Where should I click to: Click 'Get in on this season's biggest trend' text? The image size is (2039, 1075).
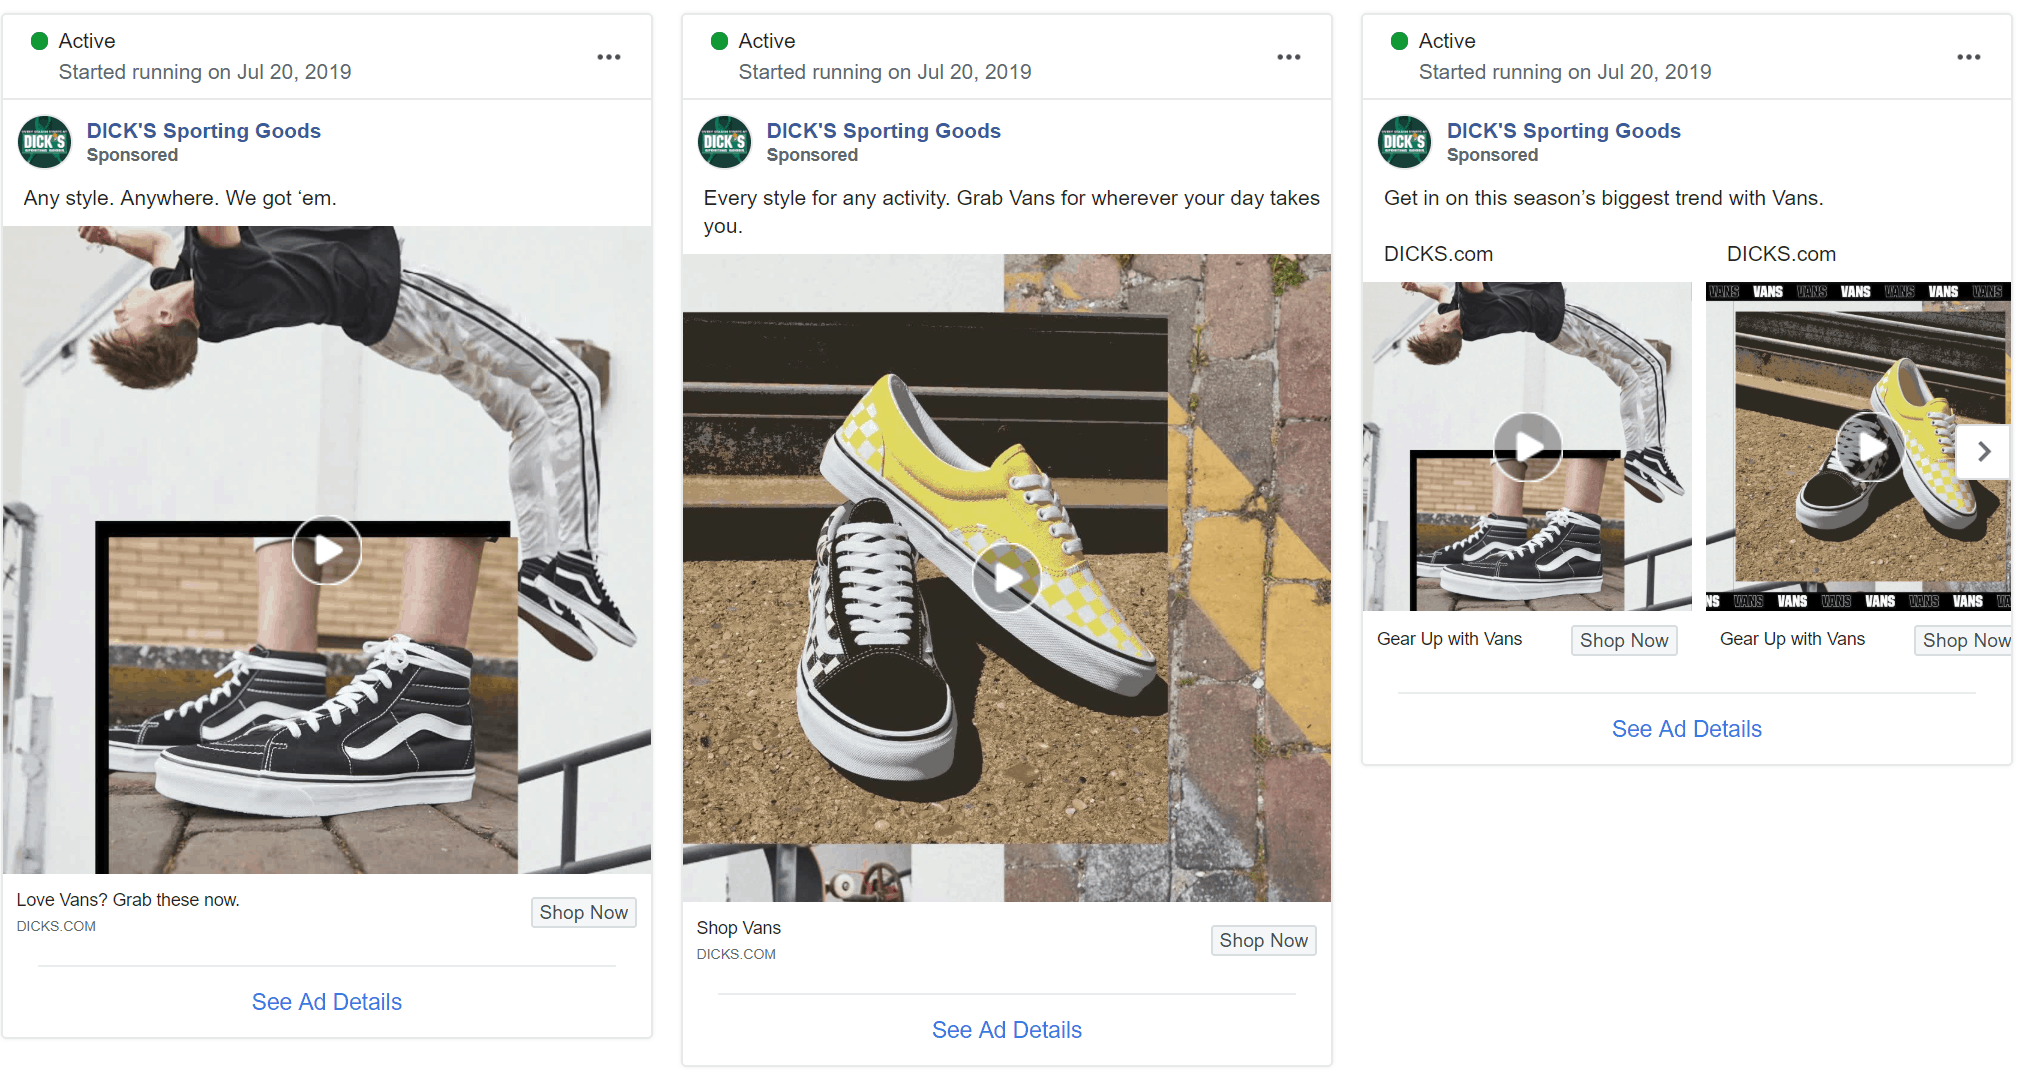coord(1603,198)
